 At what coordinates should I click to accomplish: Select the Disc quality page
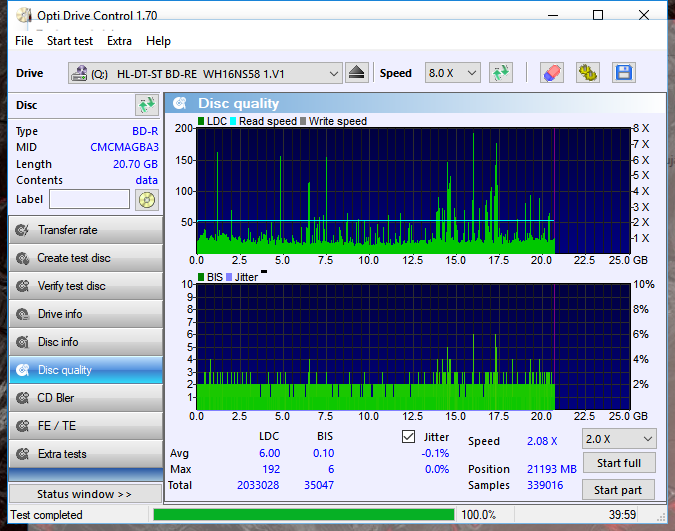coord(86,370)
